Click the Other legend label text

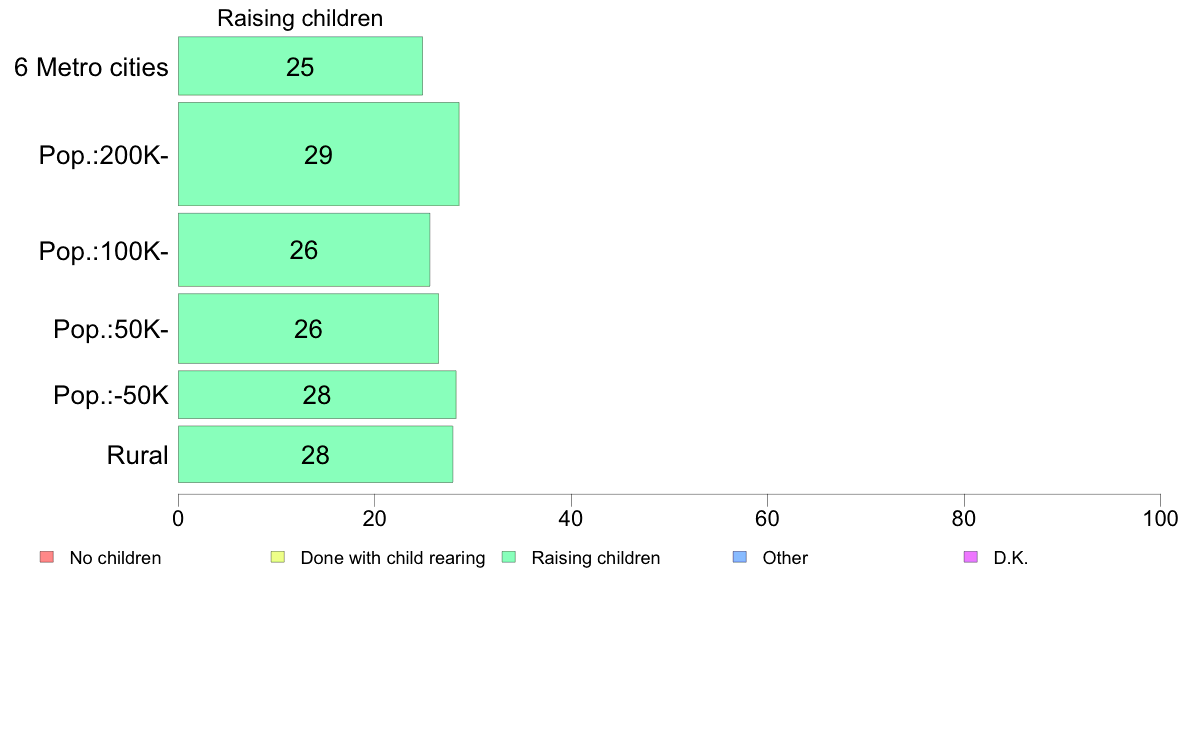pos(785,558)
